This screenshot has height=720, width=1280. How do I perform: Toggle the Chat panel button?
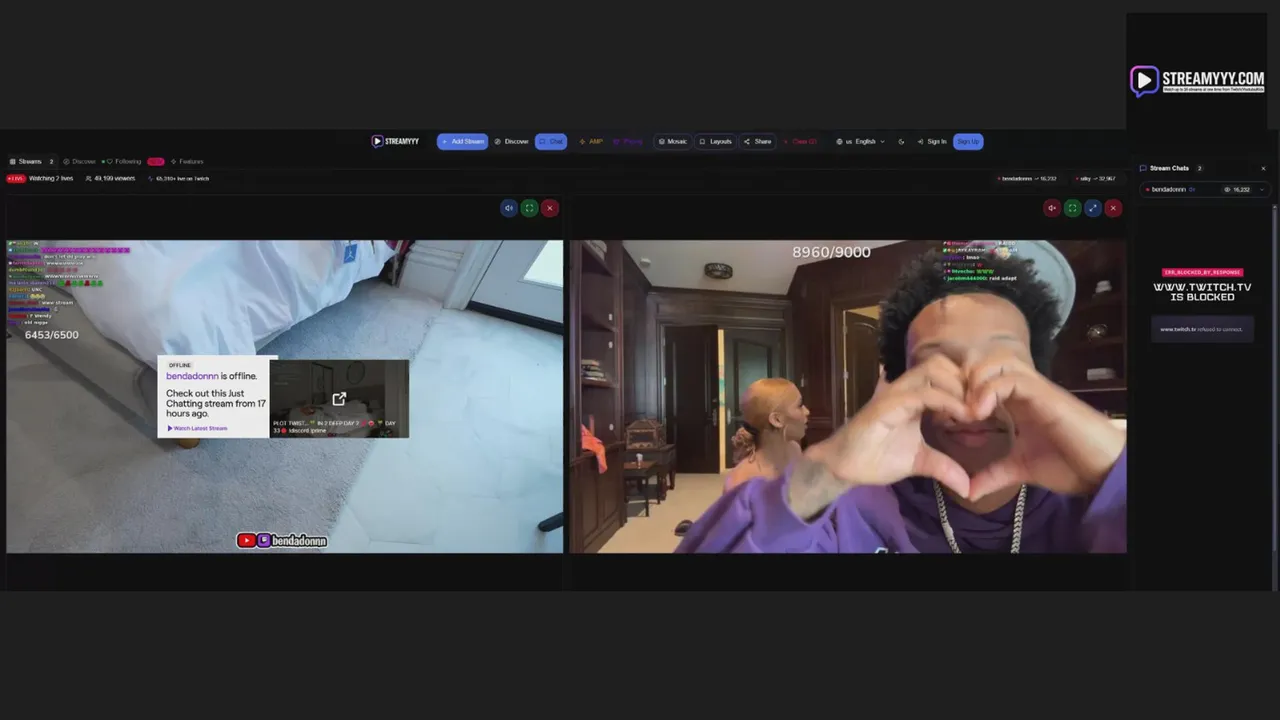click(x=551, y=141)
